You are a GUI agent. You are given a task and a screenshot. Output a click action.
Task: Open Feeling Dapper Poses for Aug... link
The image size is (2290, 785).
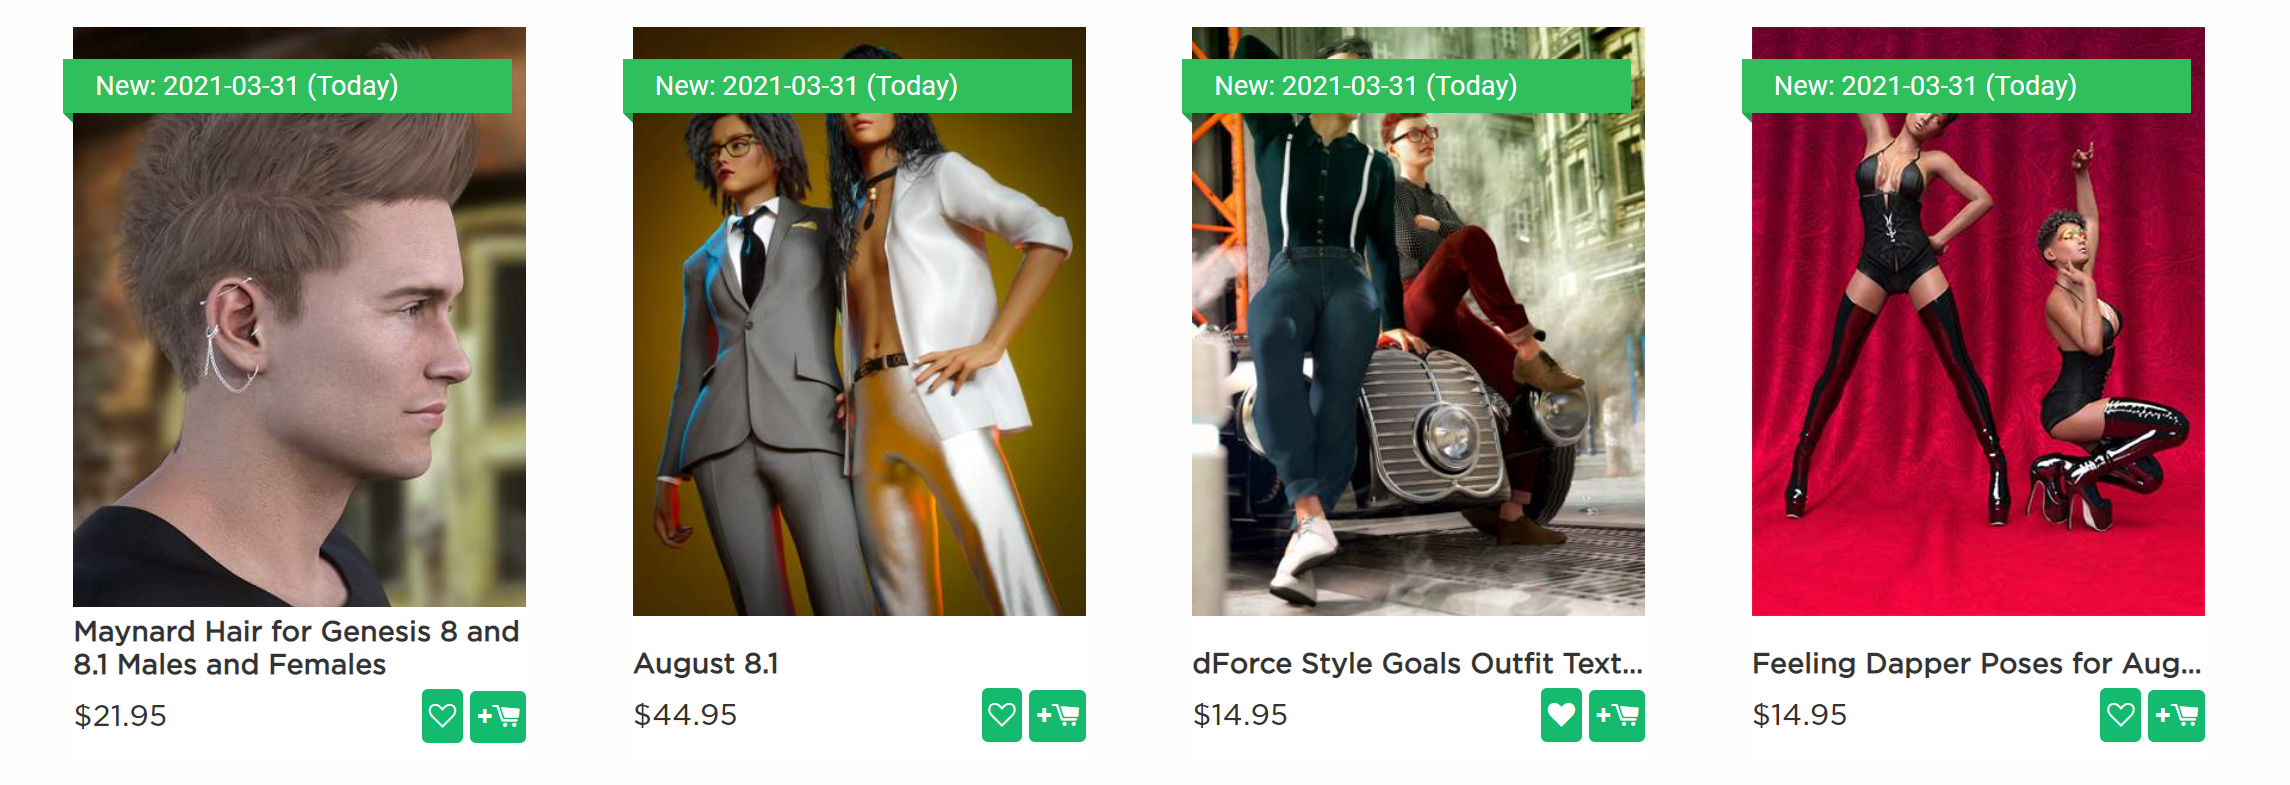pyautogui.click(x=1976, y=664)
